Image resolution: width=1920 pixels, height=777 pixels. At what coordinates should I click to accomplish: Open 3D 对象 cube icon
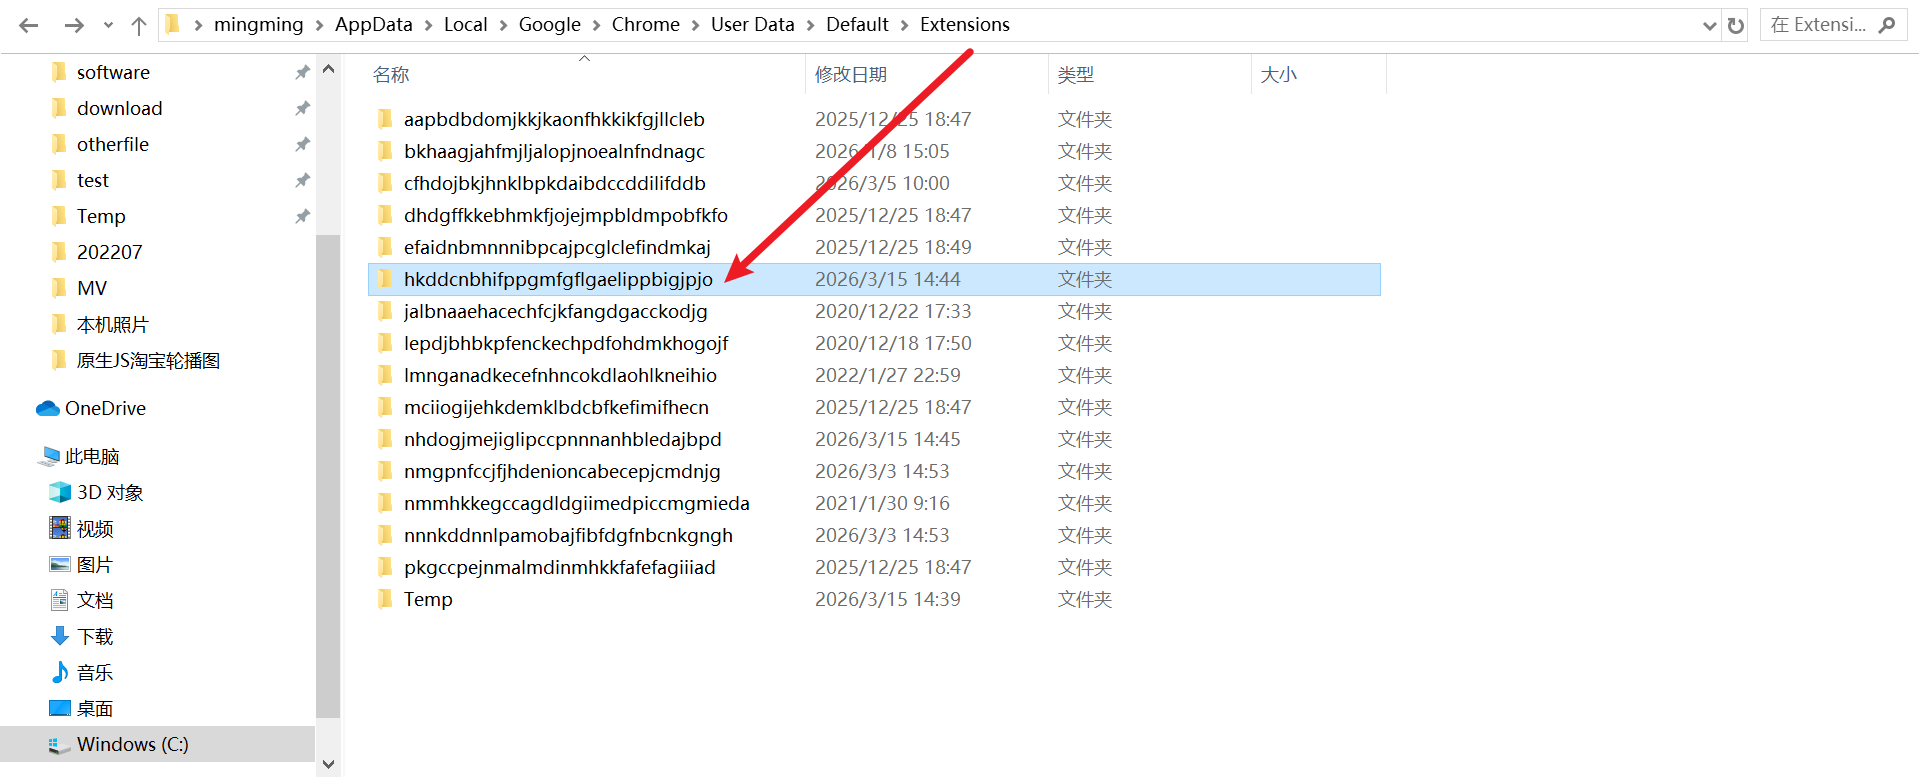[60, 493]
